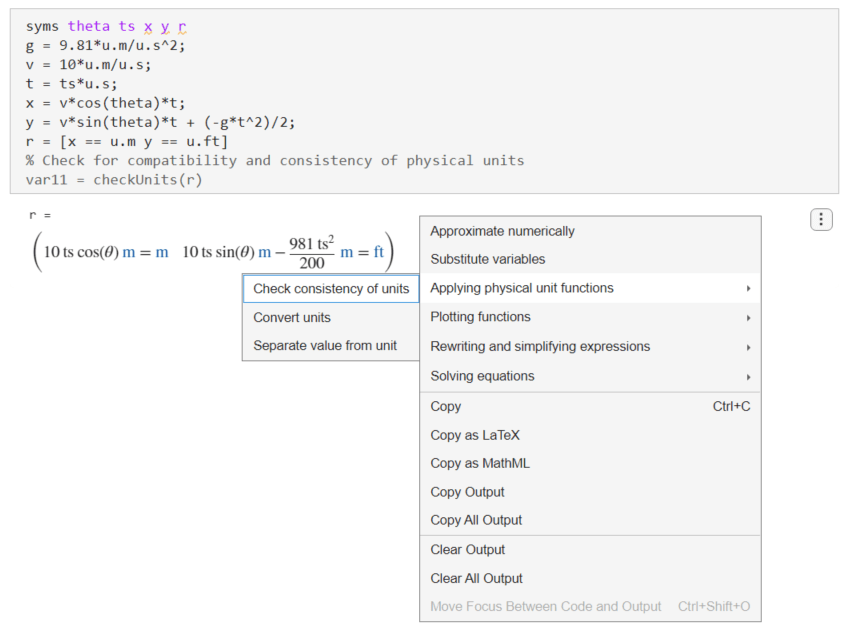Select Copy as LaTeX

coord(475,435)
